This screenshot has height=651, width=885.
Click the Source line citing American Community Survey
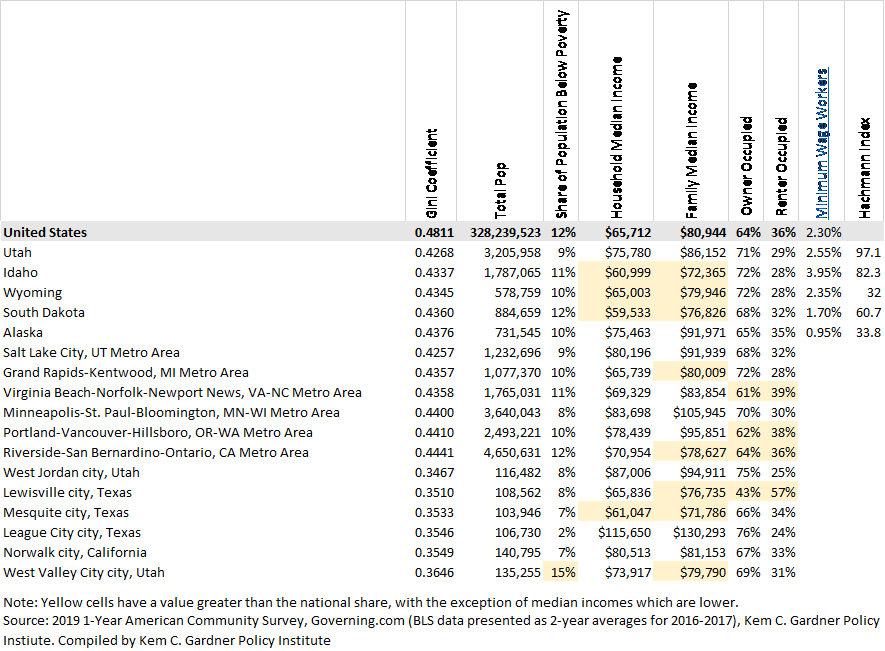pyautogui.click(x=441, y=631)
